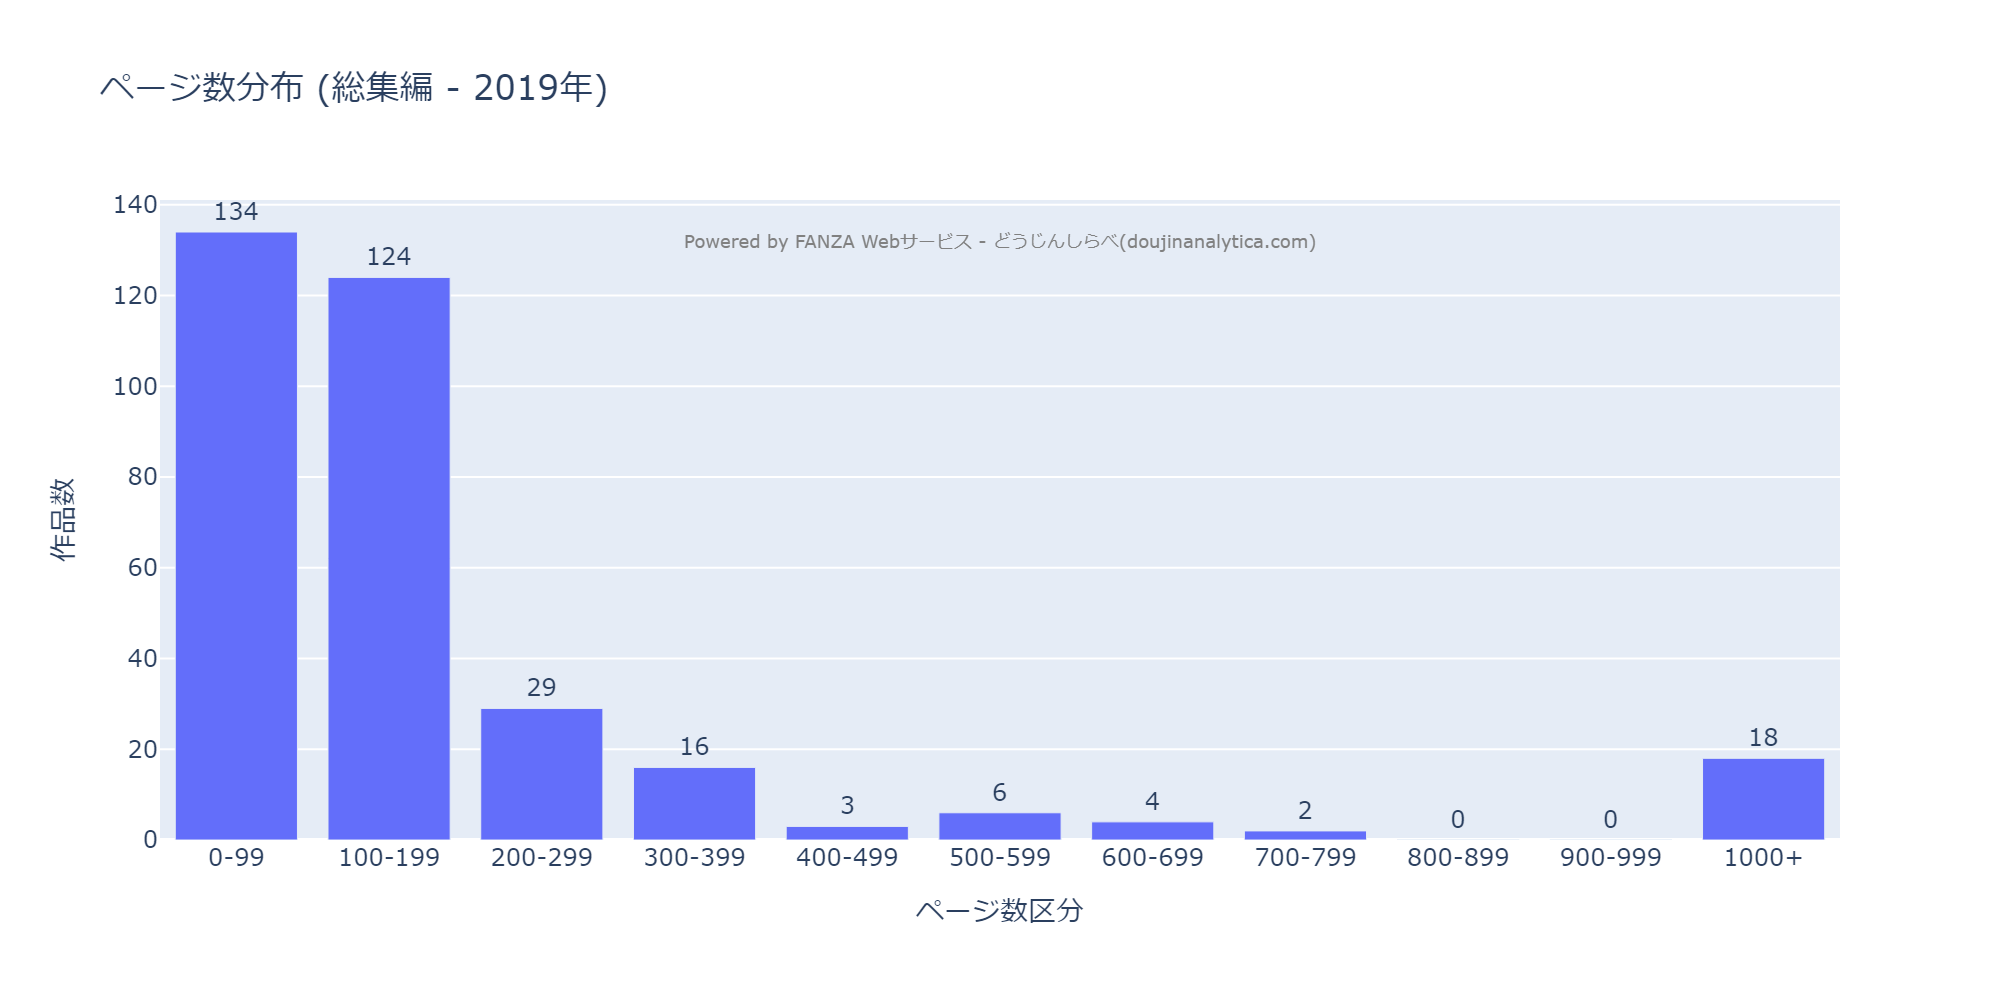
Task: Click the 600-699 bar showing 4
Action: 1152,831
